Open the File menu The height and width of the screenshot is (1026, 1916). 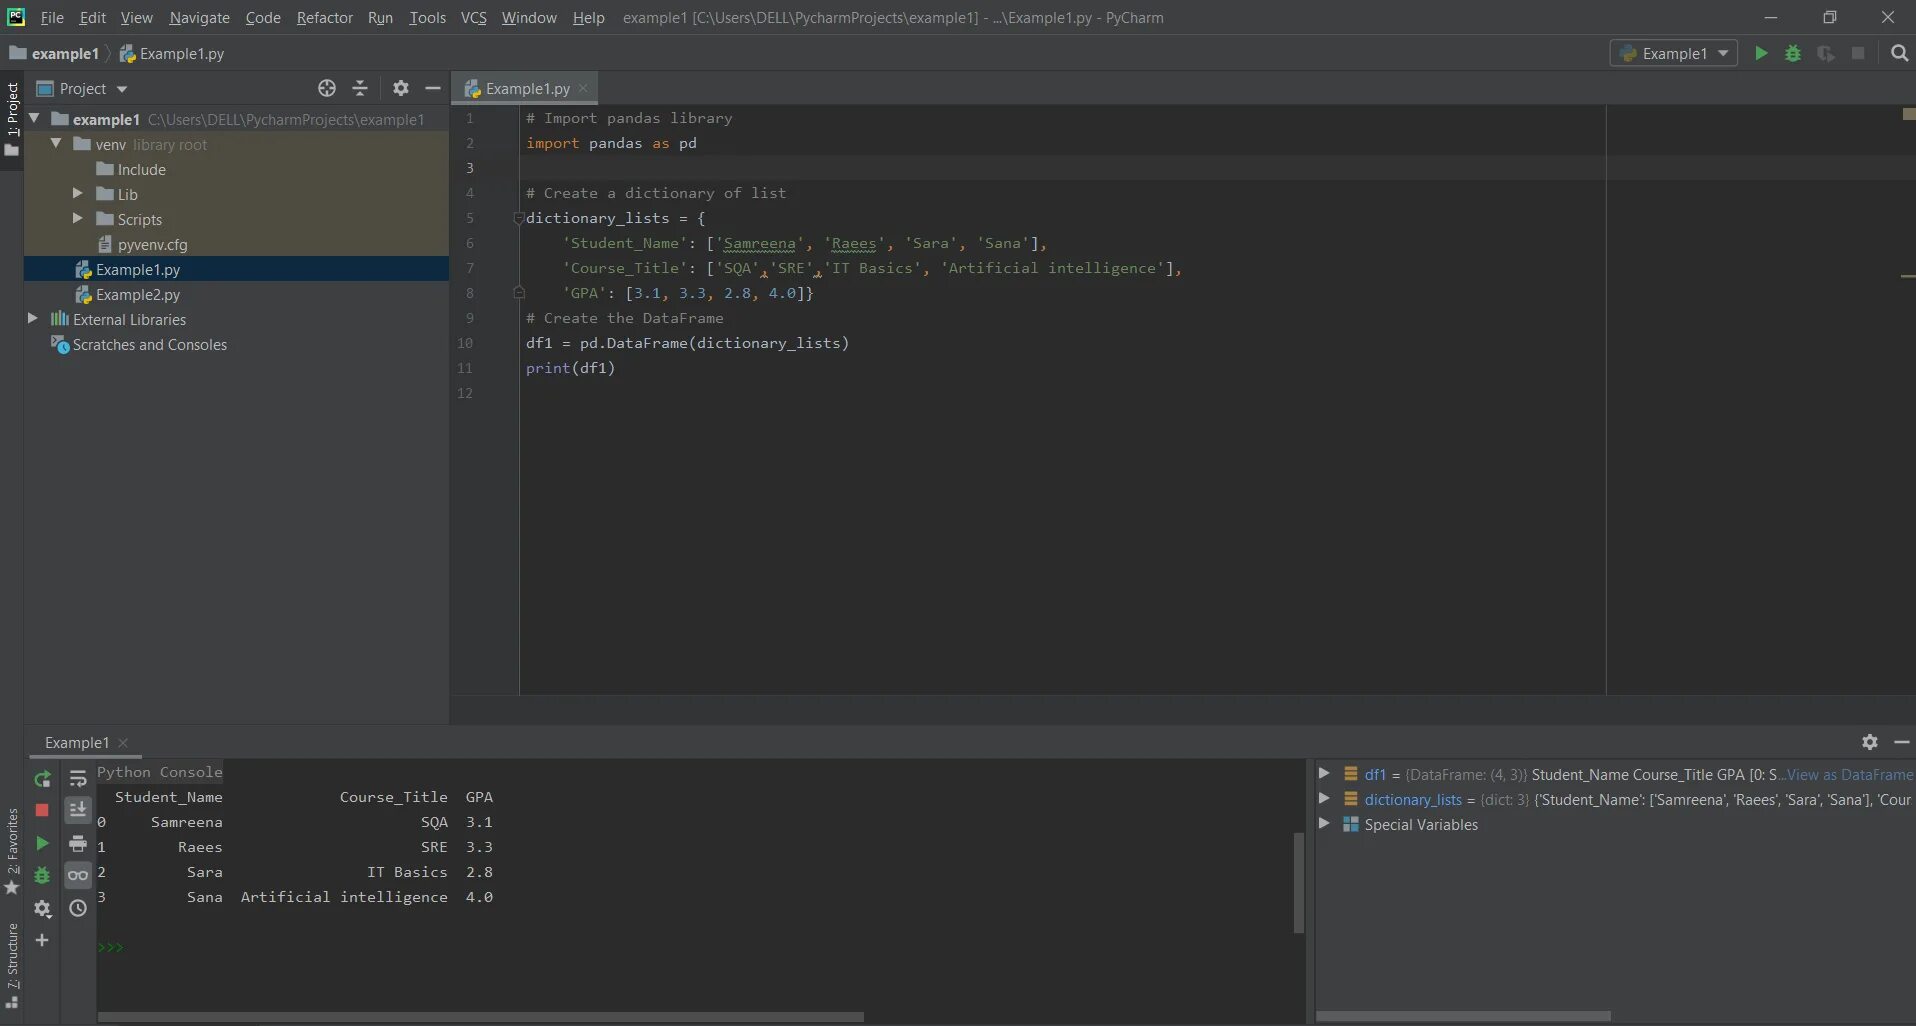click(52, 17)
